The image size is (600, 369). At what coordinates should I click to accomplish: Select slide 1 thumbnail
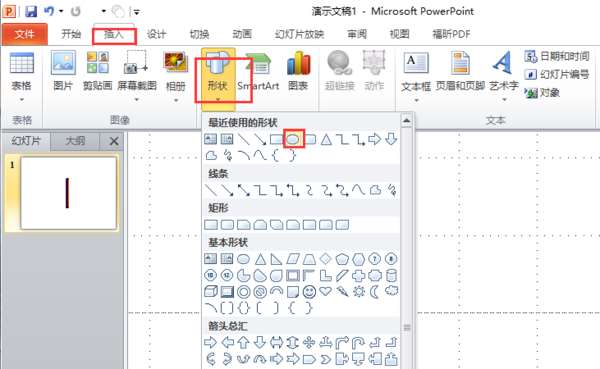click(68, 193)
